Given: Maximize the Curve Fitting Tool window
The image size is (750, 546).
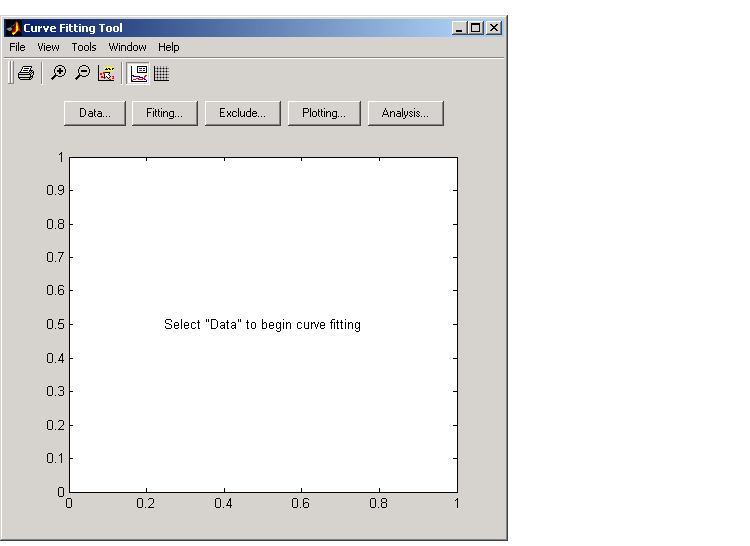Looking at the screenshot, I should click(x=475, y=28).
